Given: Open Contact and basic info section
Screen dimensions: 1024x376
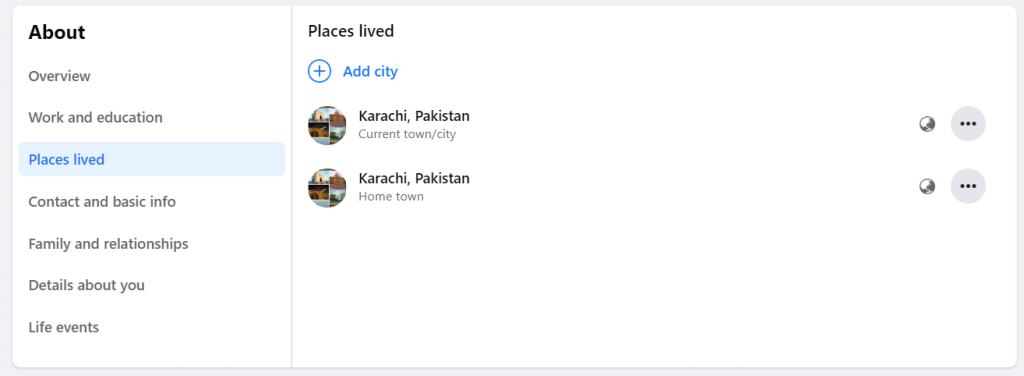Looking at the screenshot, I should point(102,202).
